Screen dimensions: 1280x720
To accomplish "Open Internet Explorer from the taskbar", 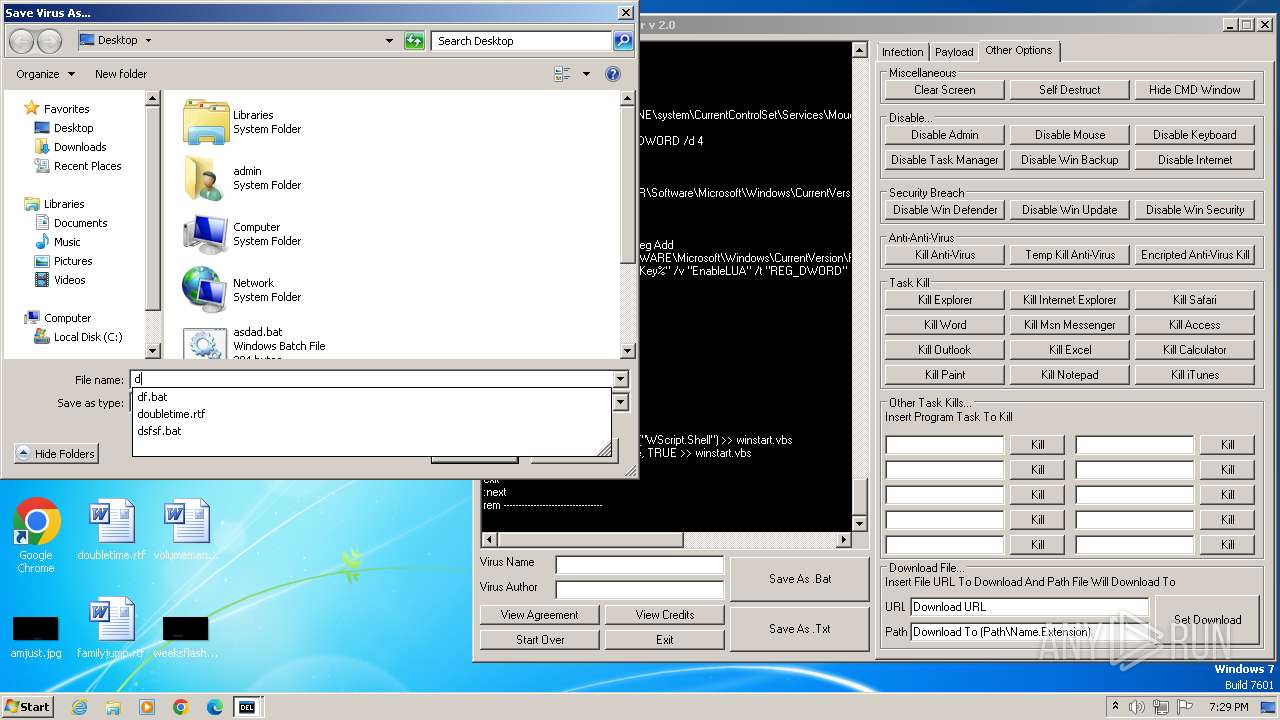I will click(80, 707).
